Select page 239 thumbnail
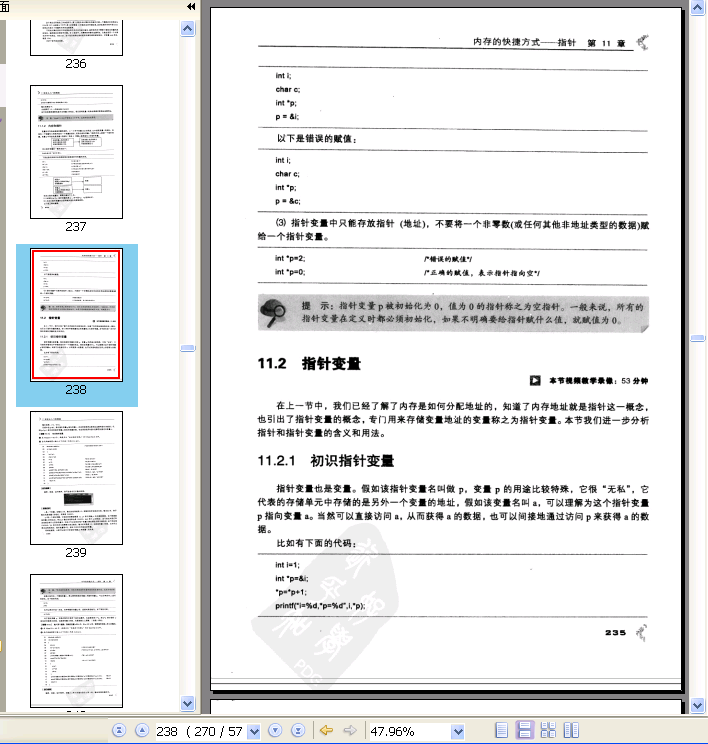This screenshot has width=708, height=744. tap(76, 478)
